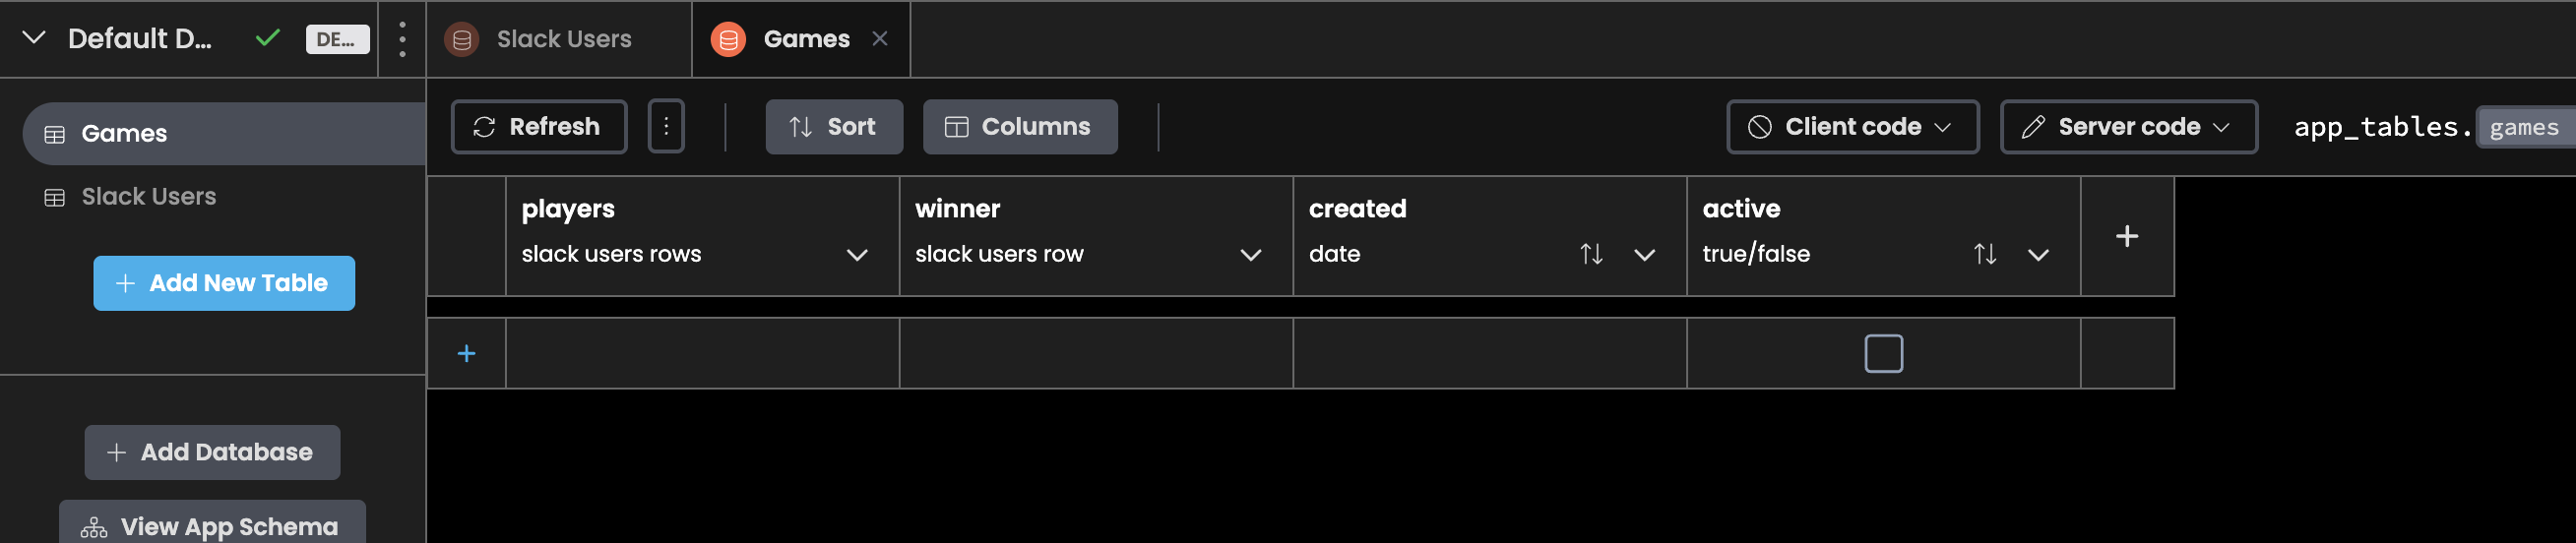2576x543 pixels.
Task: Open the Client code dropdown
Action: click(1852, 127)
